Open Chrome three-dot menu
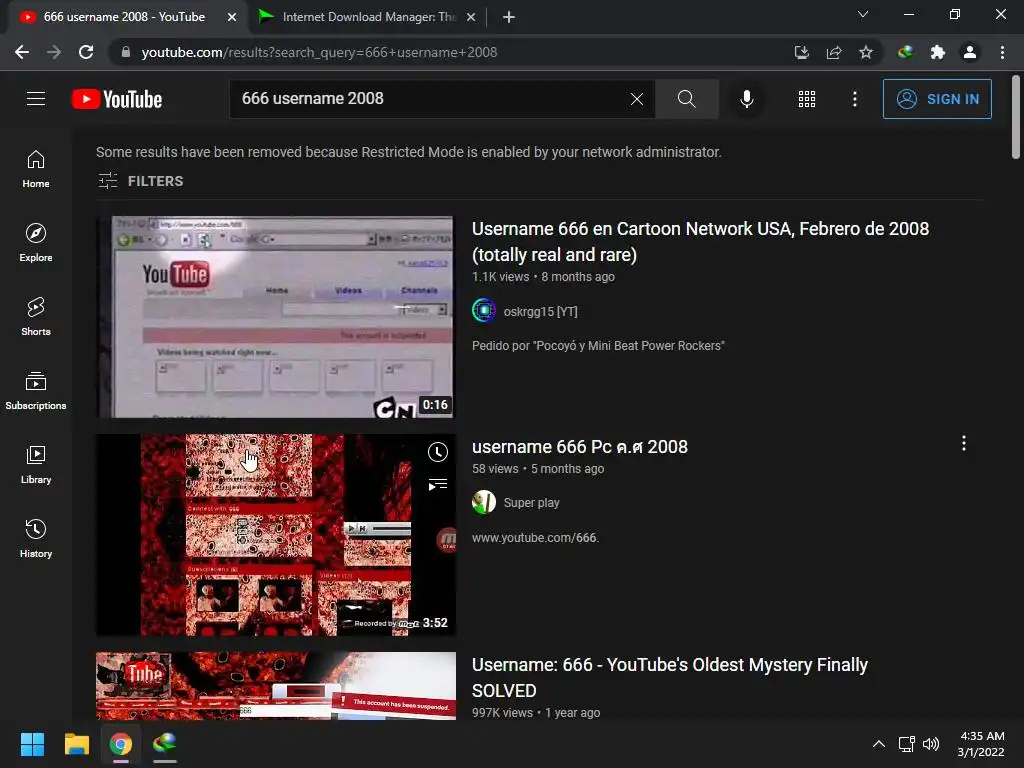 pyautogui.click(x=1002, y=52)
